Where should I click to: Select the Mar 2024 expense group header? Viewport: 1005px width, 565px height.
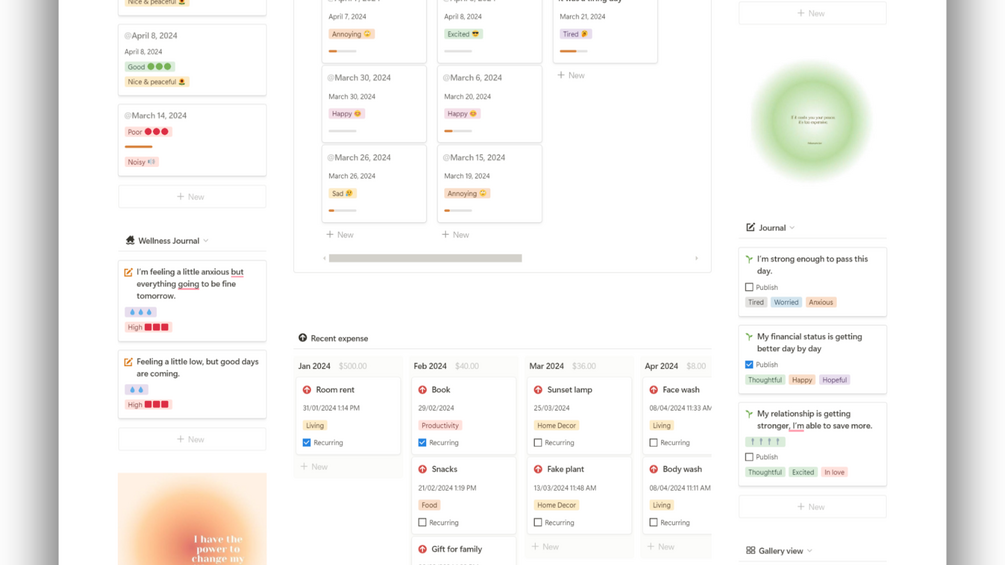click(546, 366)
